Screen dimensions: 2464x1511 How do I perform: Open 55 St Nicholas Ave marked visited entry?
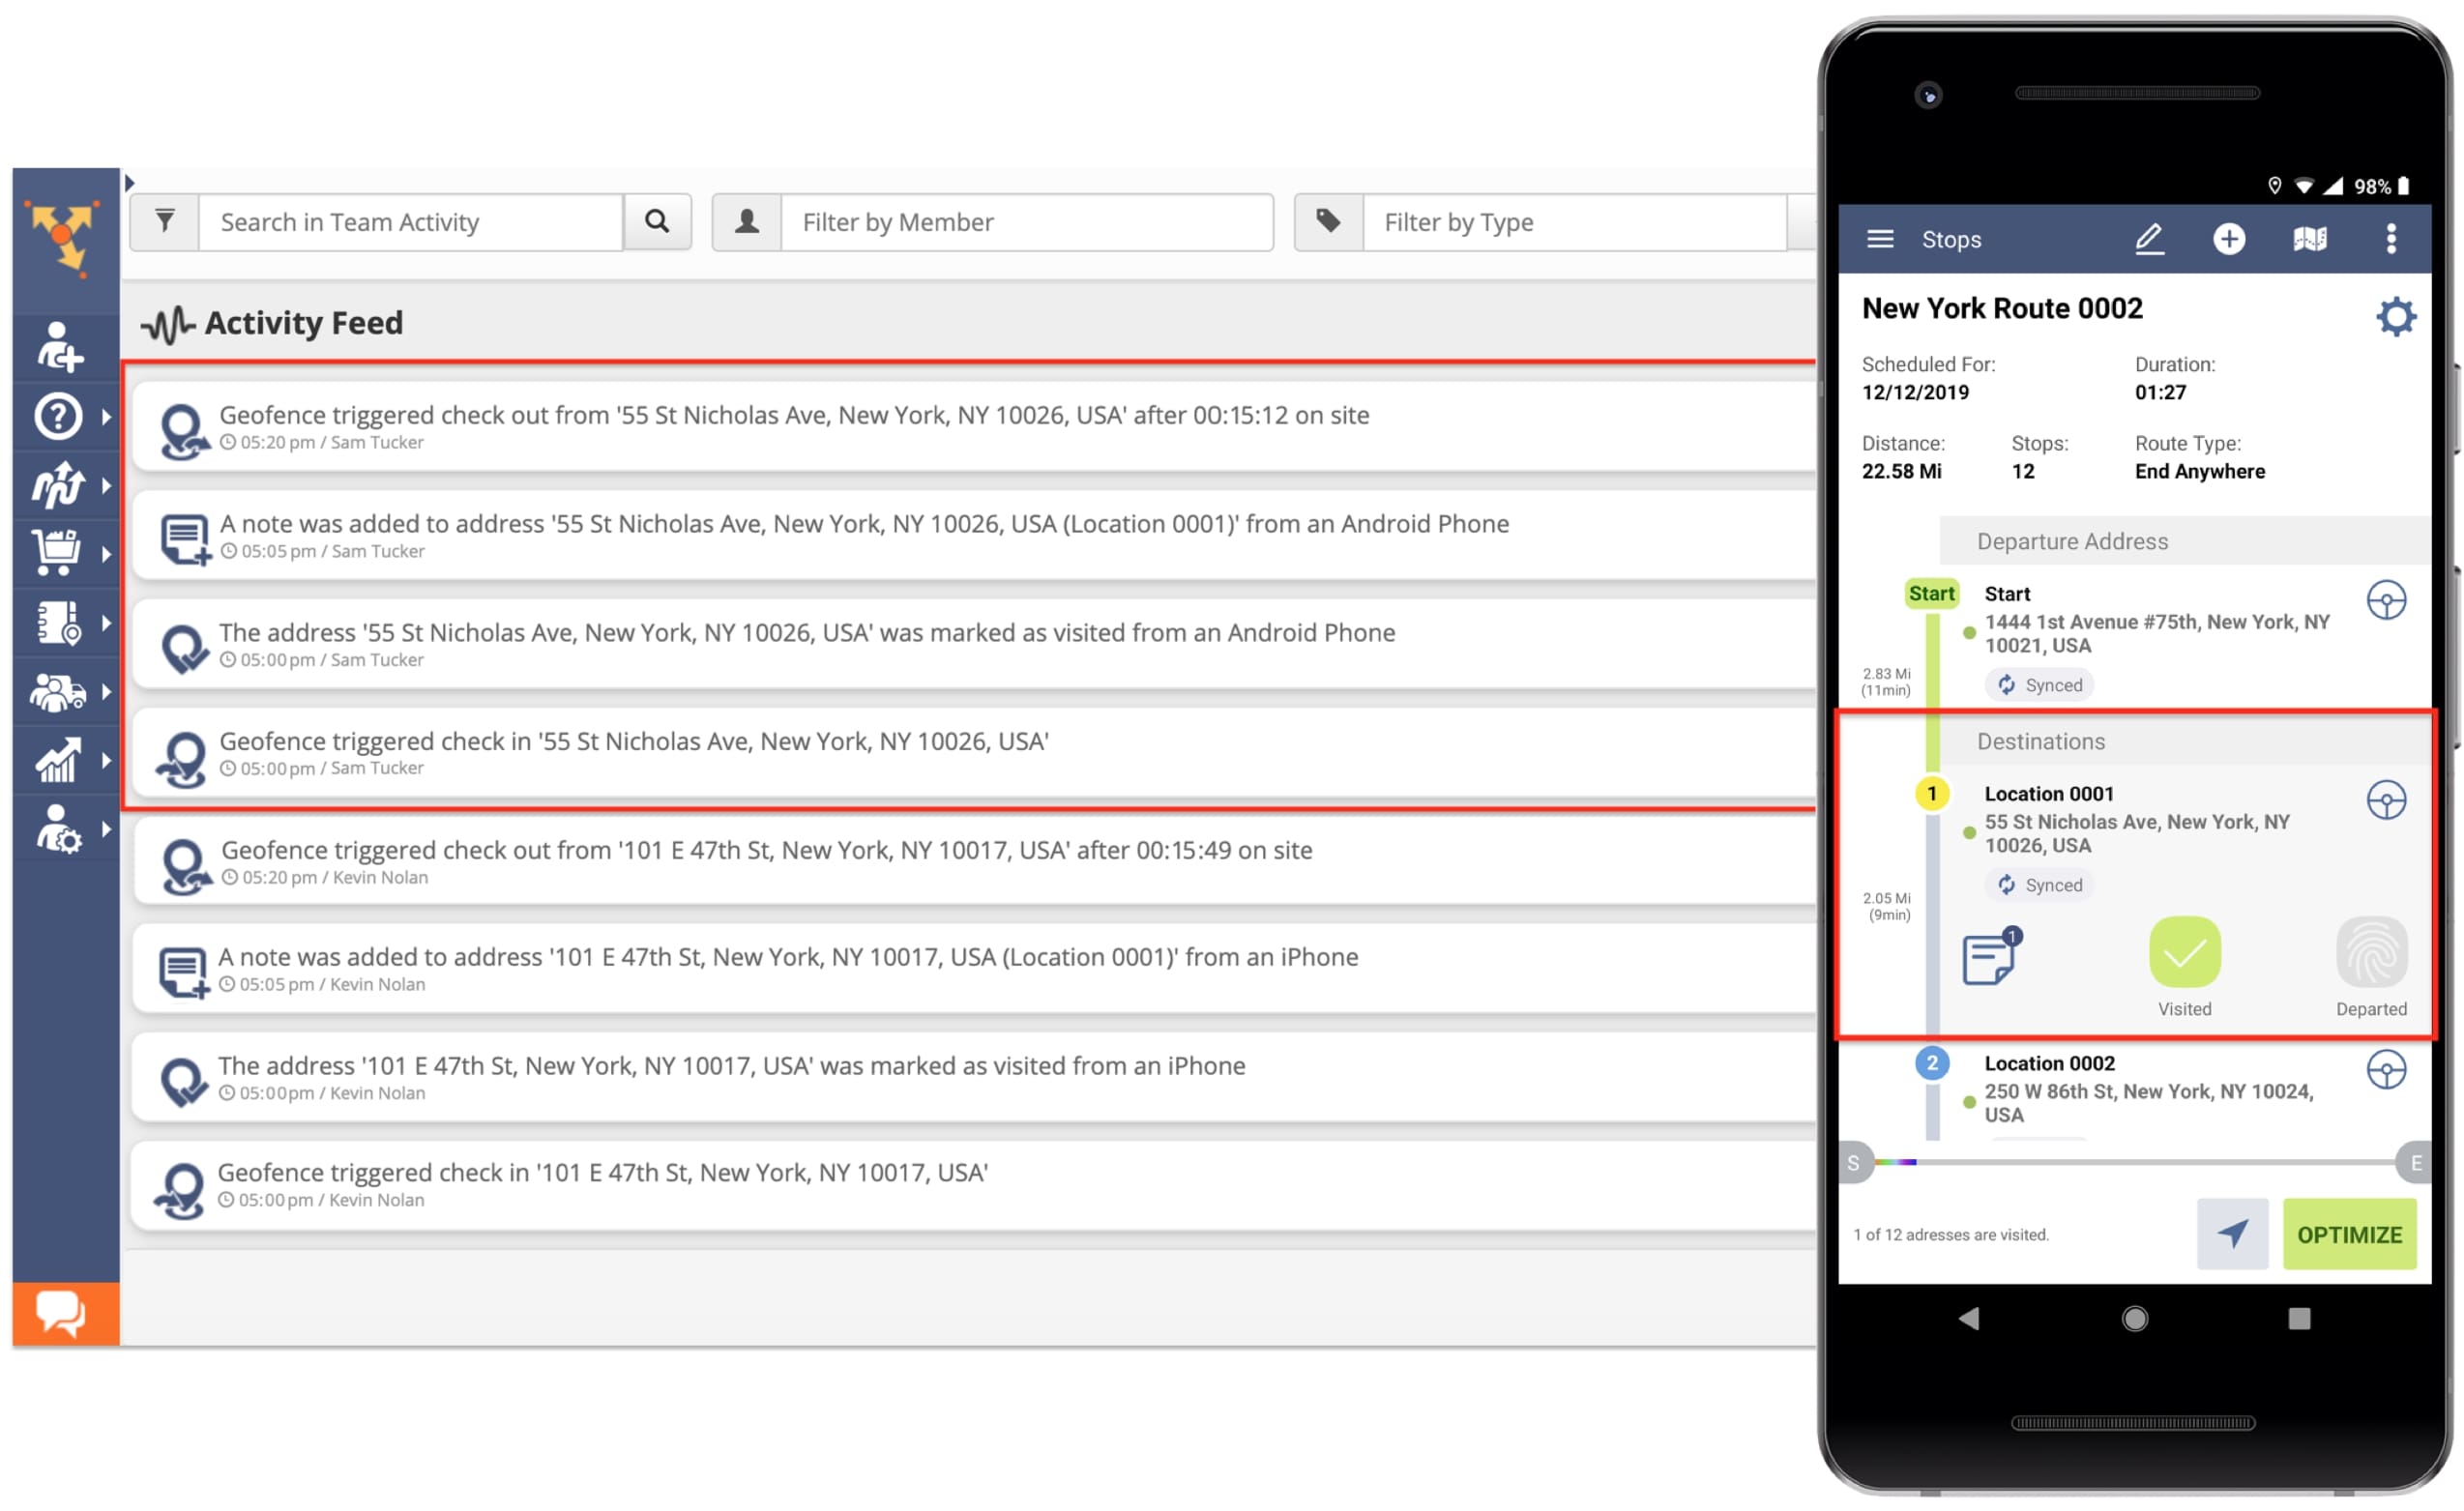coord(973,645)
